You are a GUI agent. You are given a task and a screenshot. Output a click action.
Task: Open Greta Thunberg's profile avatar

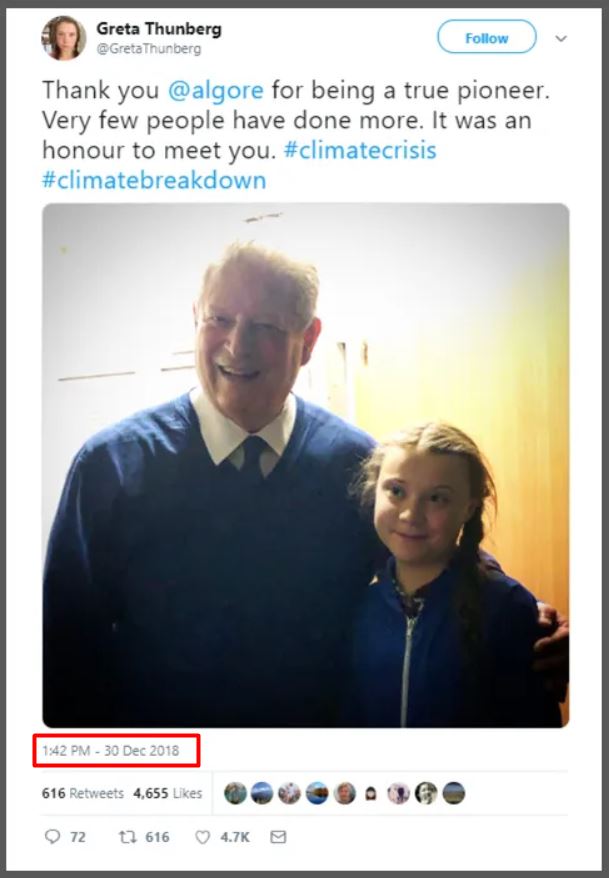[x=63, y=38]
